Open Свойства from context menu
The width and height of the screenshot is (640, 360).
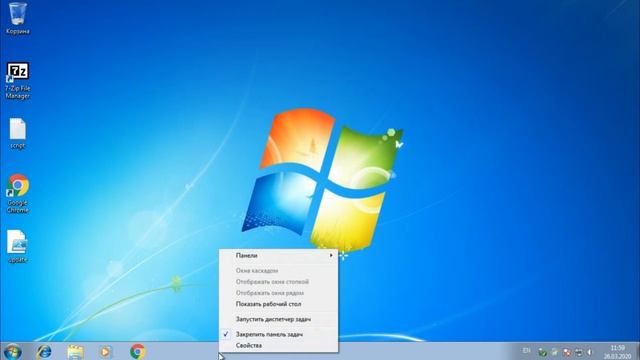click(279, 345)
